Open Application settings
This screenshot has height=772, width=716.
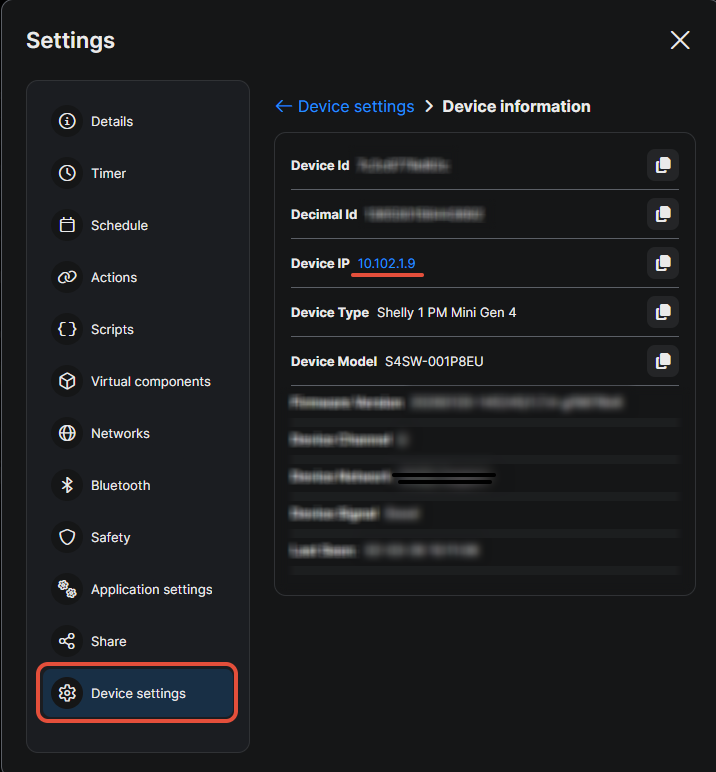(x=151, y=589)
